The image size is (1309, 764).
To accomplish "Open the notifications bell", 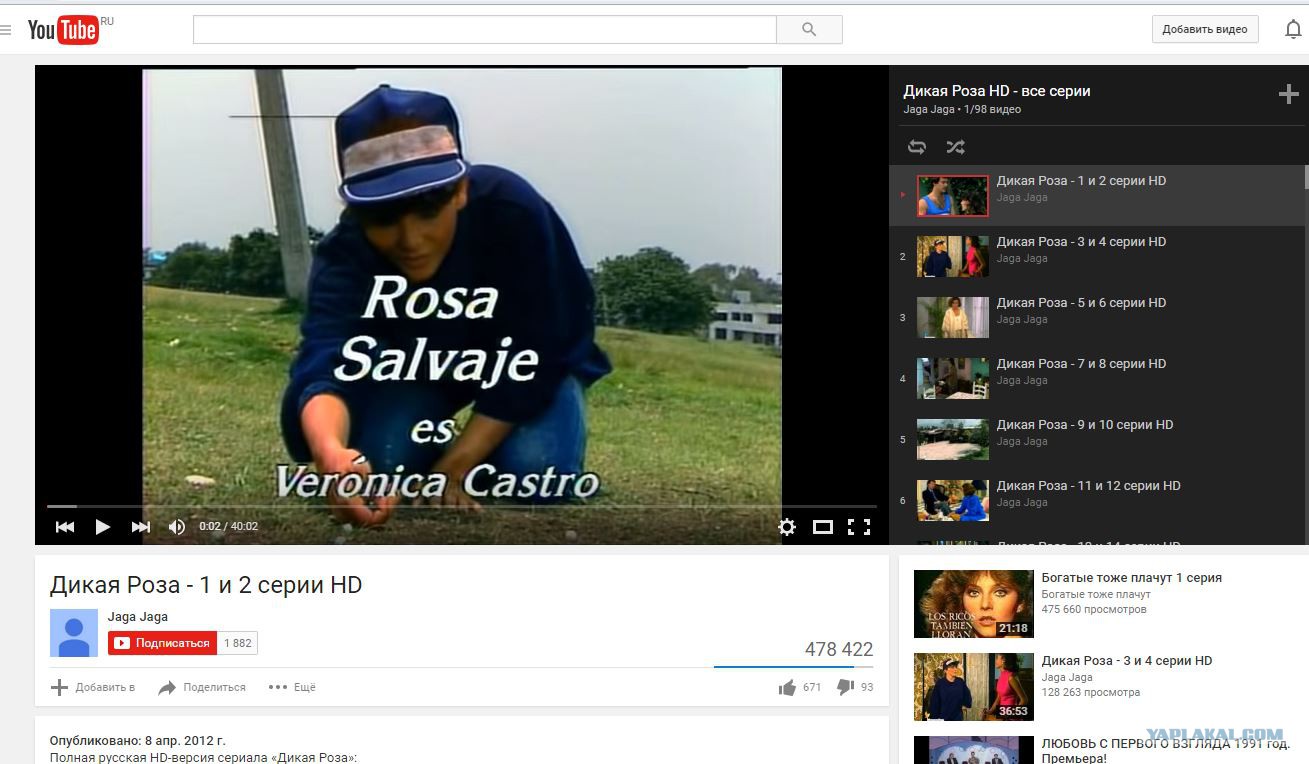I will point(1293,30).
